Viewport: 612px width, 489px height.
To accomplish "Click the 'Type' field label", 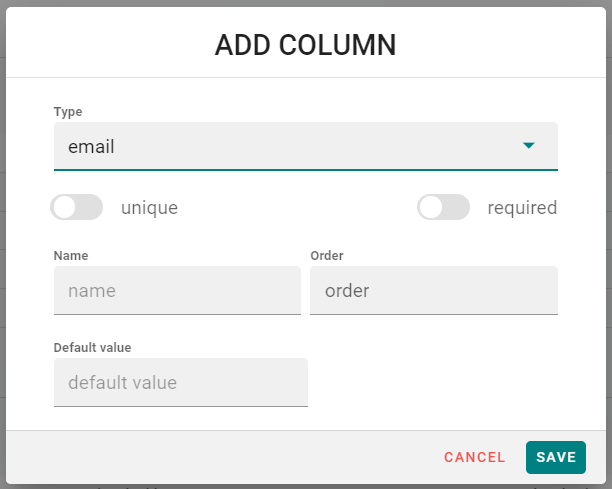I will click(68, 111).
